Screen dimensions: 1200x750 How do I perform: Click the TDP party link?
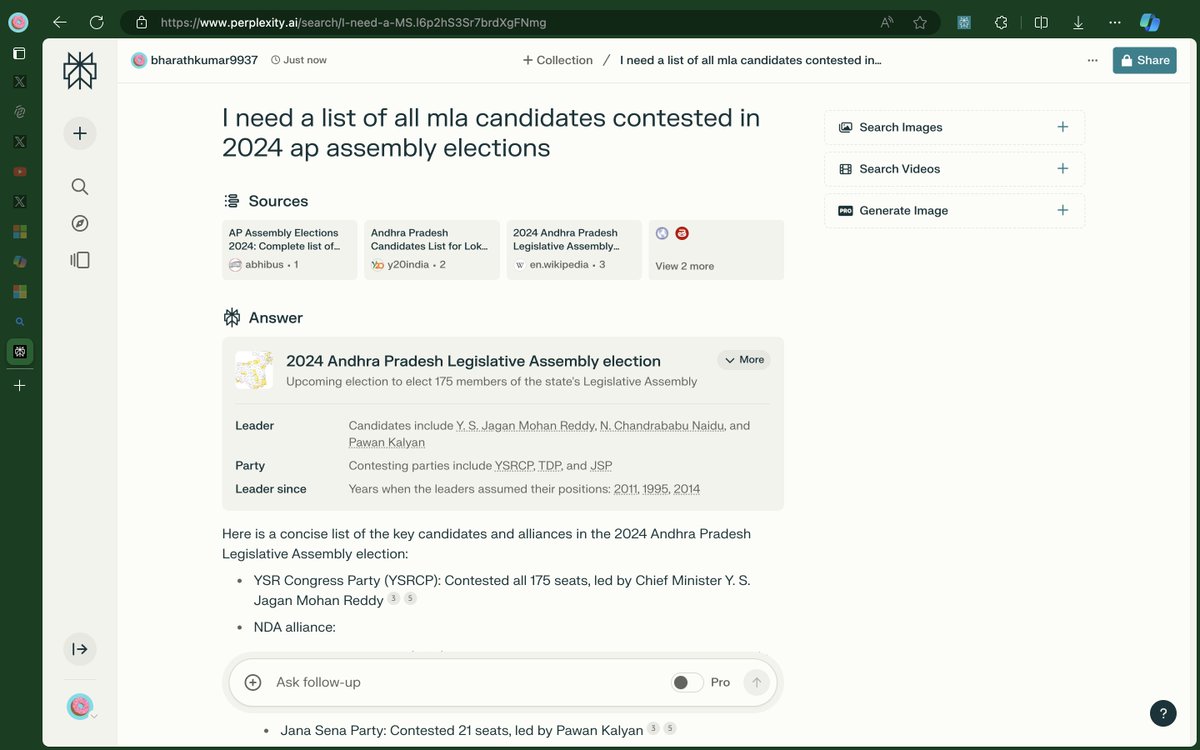point(551,465)
